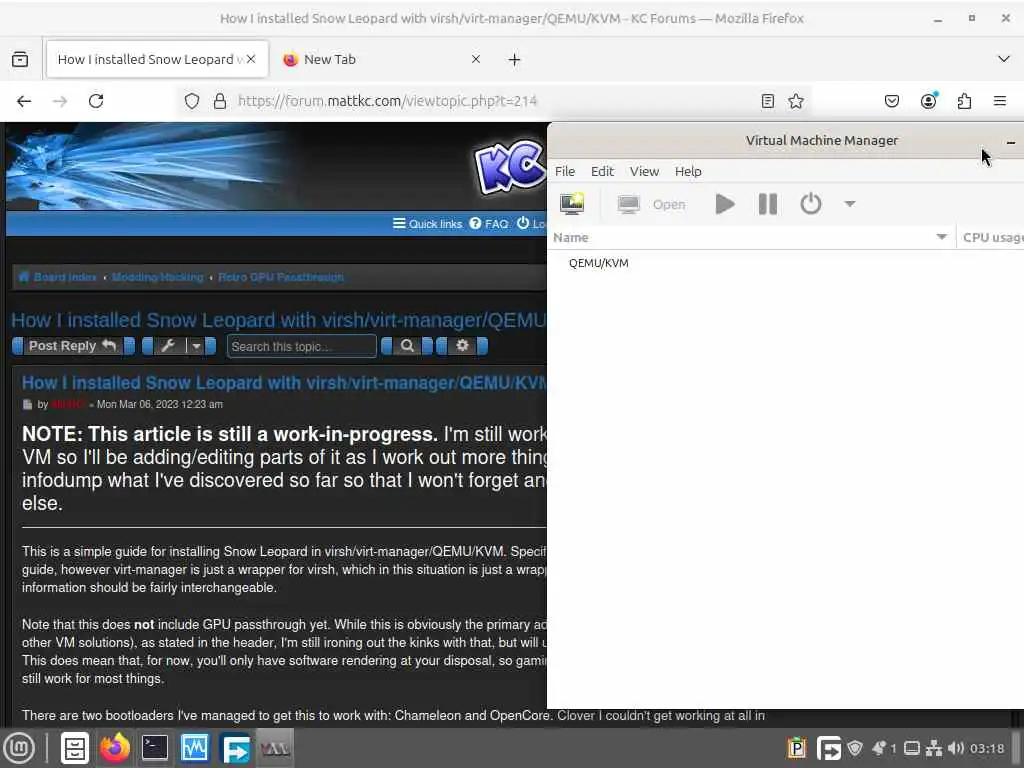Open Help menu in Virtual Machine Manager
This screenshot has height=768, width=1024.
point(688,171)
